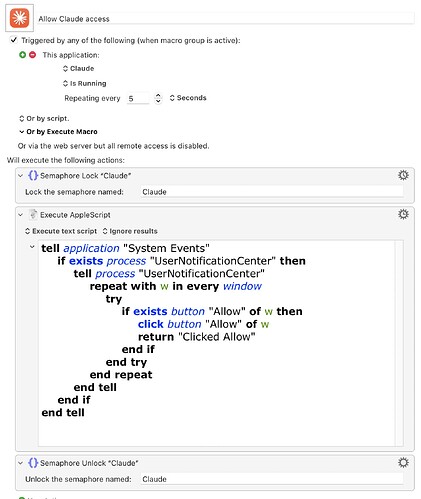421x499 pixels.
Task: Open the 'Ignore results' popup
Action: click(x=130, y=231)
